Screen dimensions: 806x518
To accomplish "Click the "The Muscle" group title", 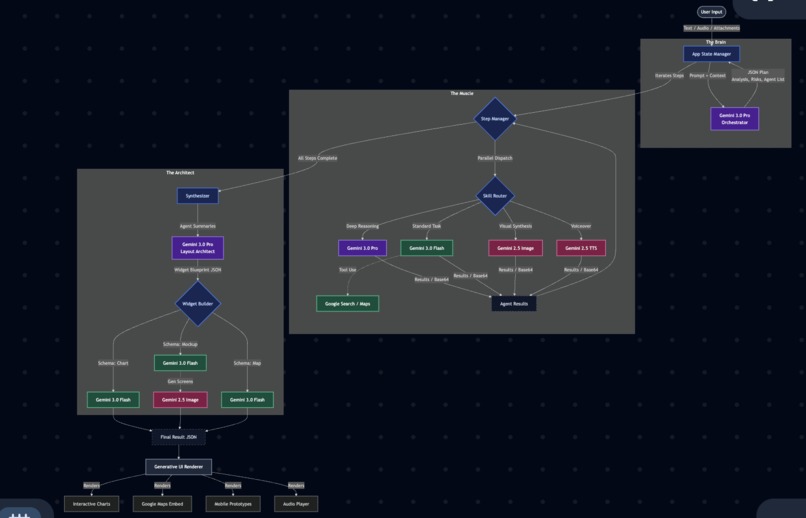I will [x=462, y=94].
